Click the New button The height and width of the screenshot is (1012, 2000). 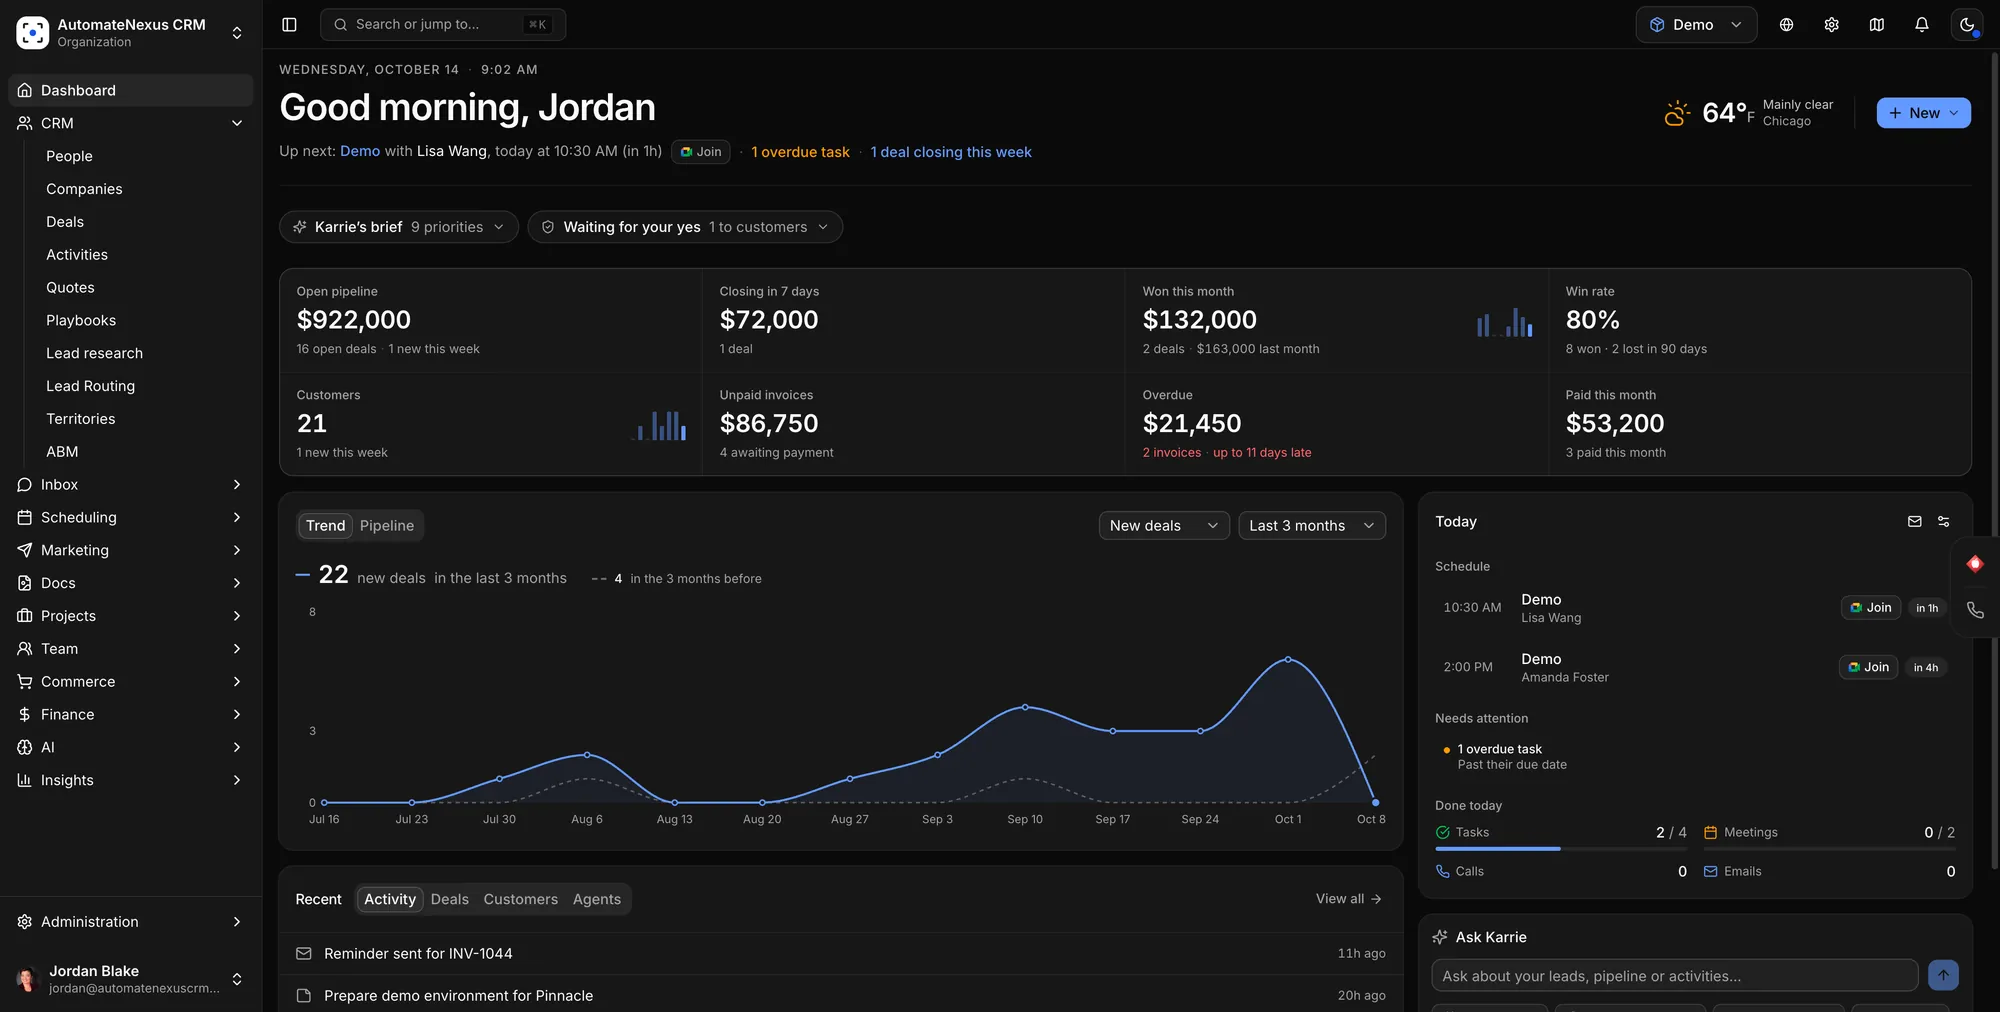1923,113
